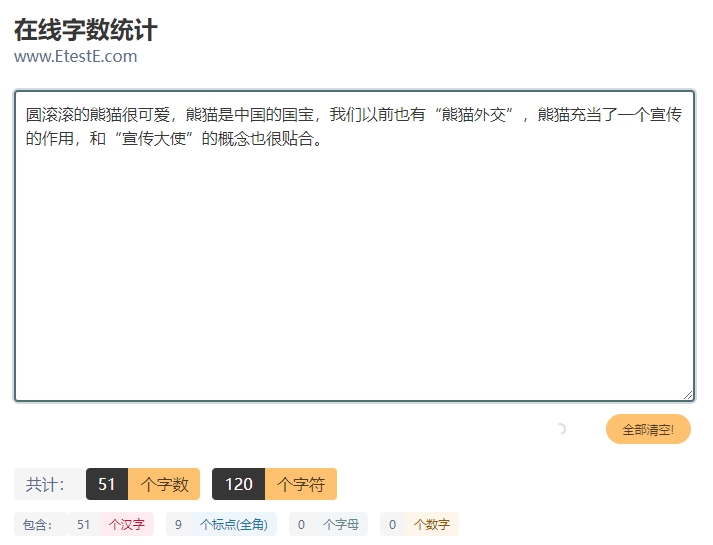
Task: Click the 个汉字 count badge
Action: coord(127,525)
